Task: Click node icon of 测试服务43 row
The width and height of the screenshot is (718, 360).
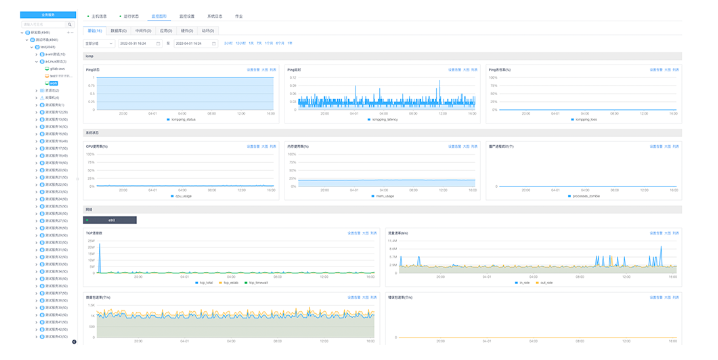Action: (x=42, y=337)
